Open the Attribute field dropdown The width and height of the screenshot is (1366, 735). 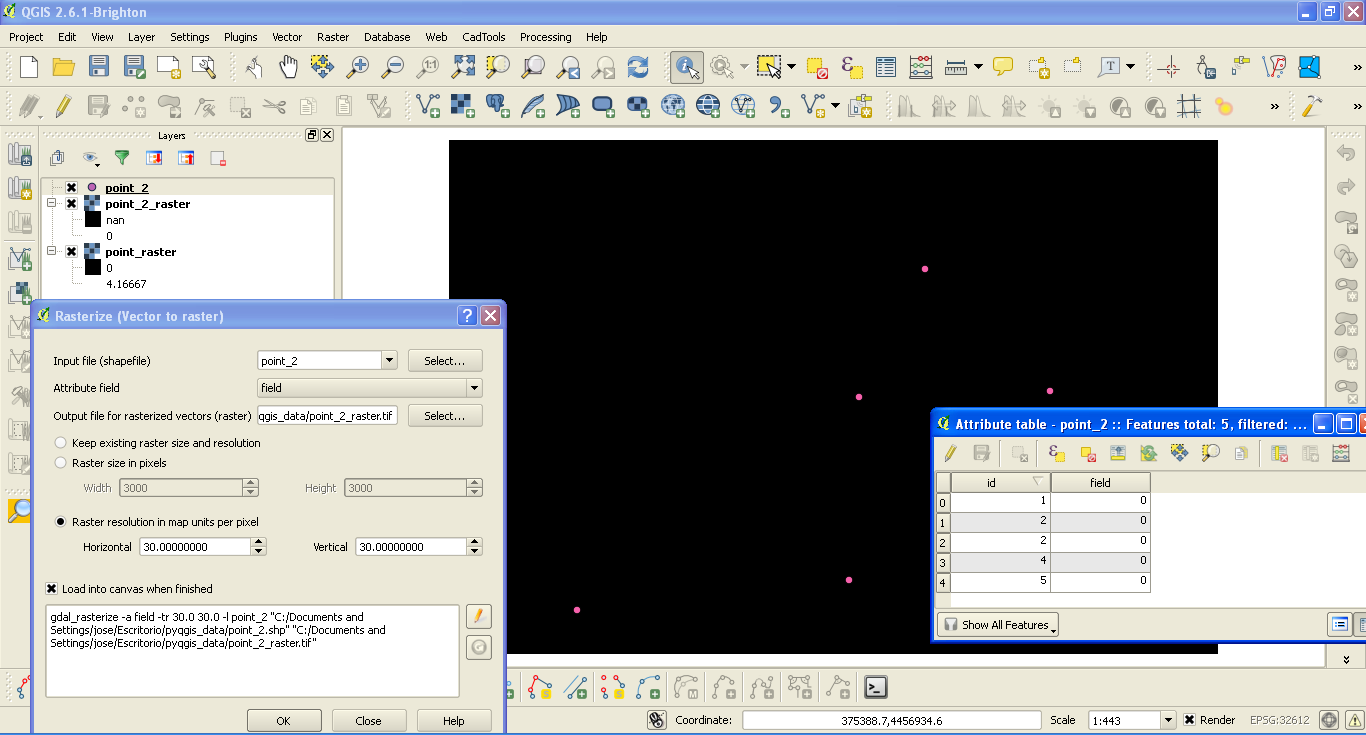pos(474,388)
